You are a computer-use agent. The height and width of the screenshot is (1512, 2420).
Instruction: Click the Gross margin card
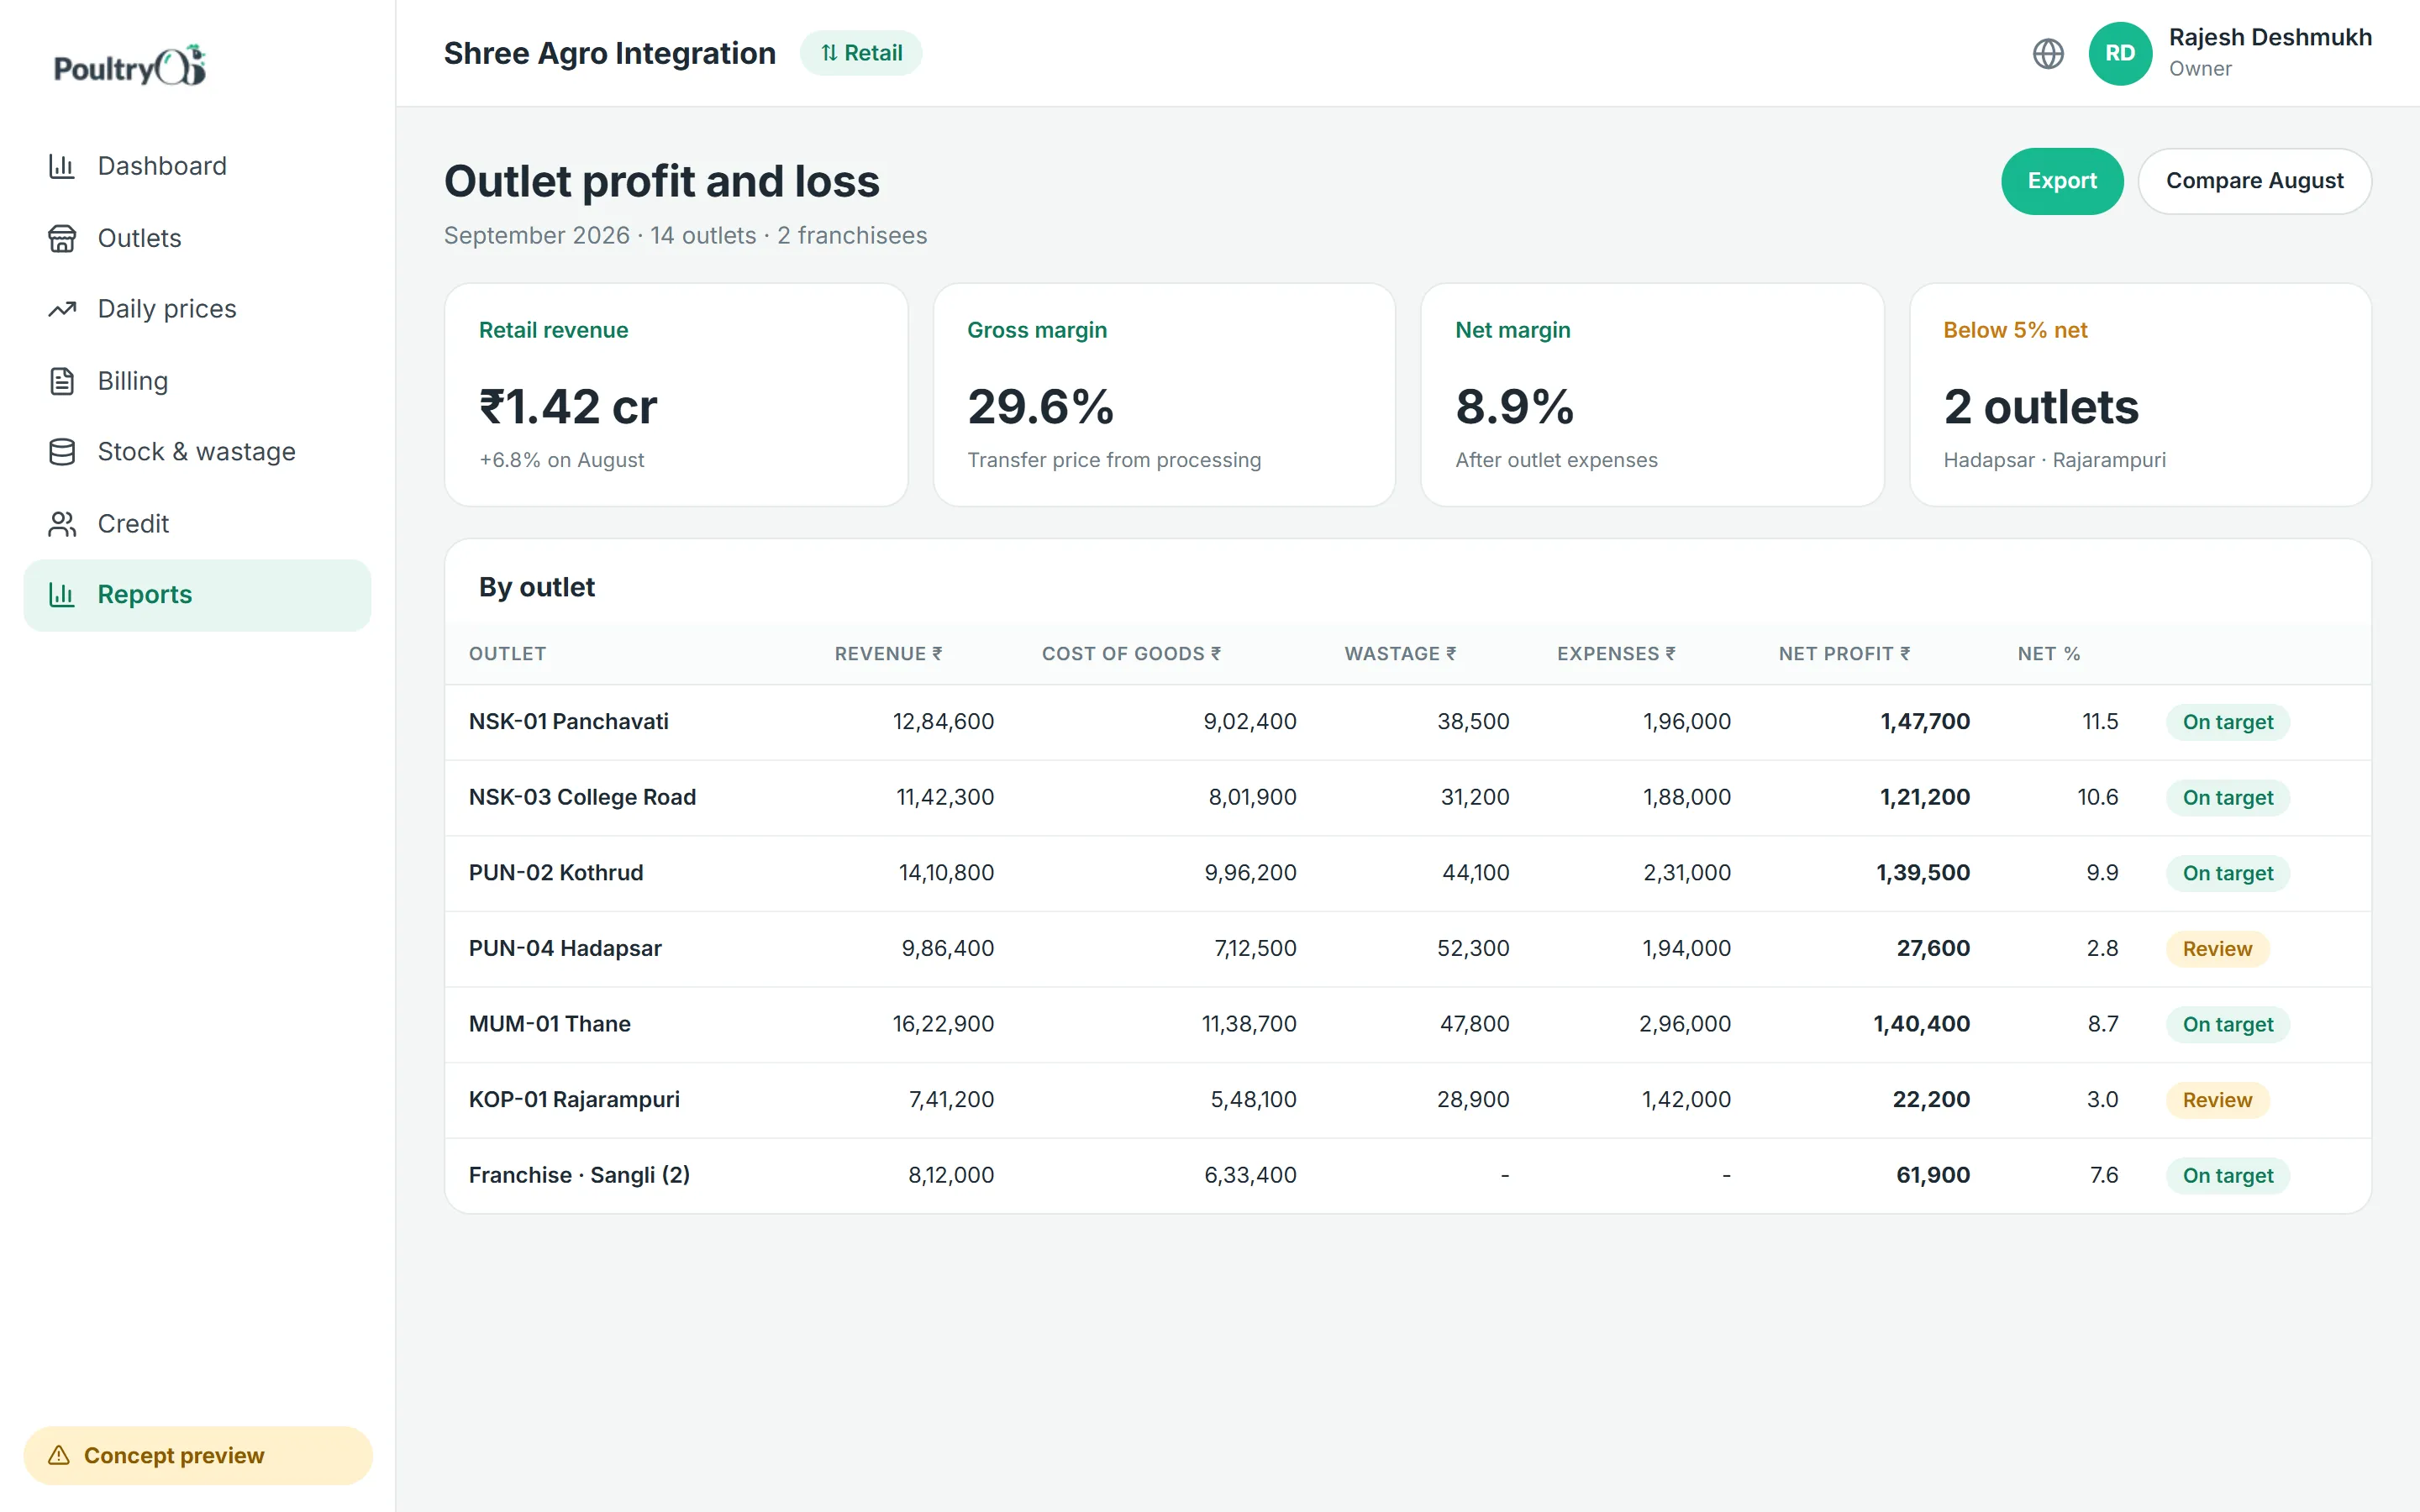coord(1164,395)
